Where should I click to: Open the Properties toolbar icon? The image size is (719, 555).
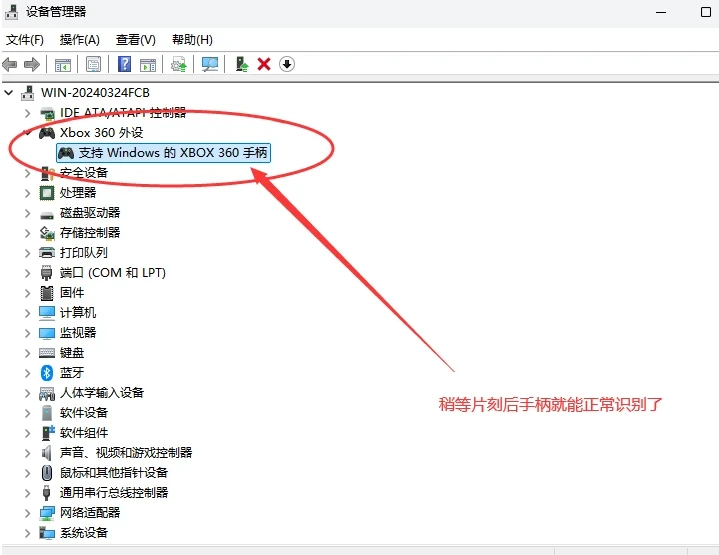(94, 64)
